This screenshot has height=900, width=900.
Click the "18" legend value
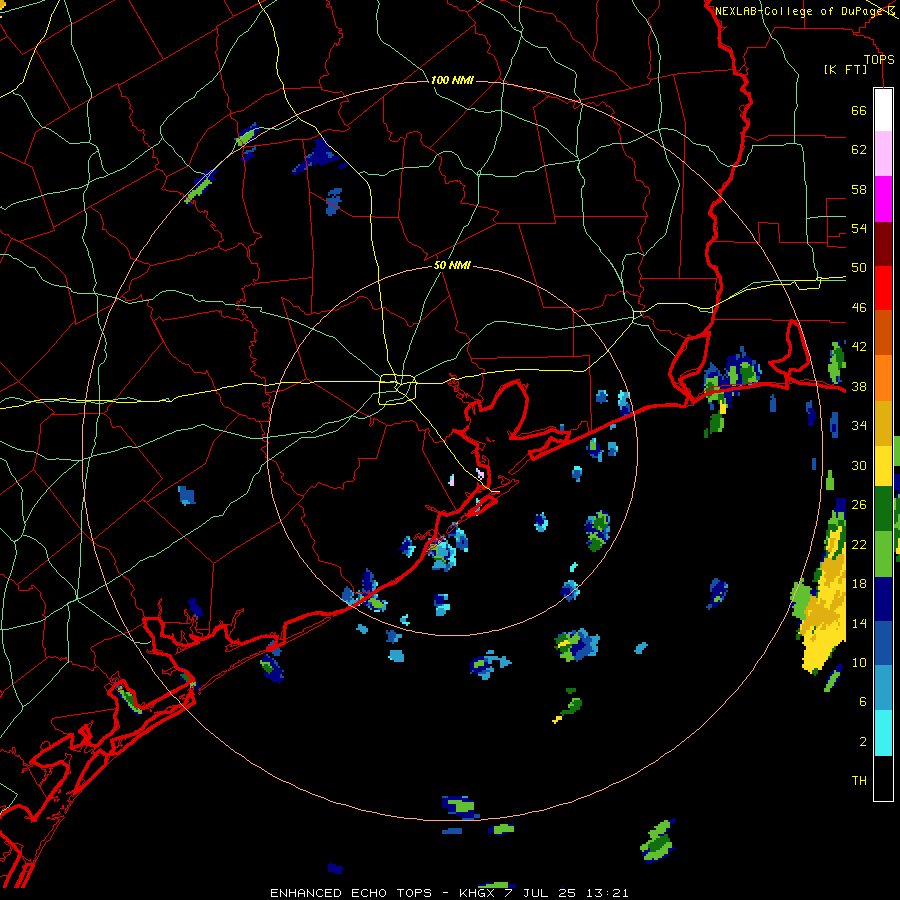(859, 584)
